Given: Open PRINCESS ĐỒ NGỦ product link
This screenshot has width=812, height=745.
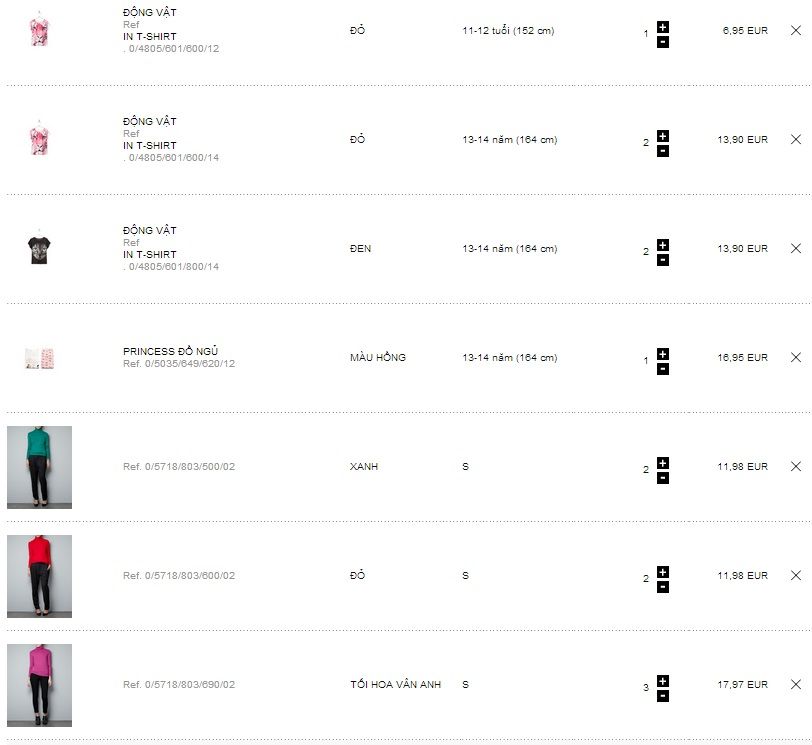Looking at the screenshot, I should tap(170, 351).
